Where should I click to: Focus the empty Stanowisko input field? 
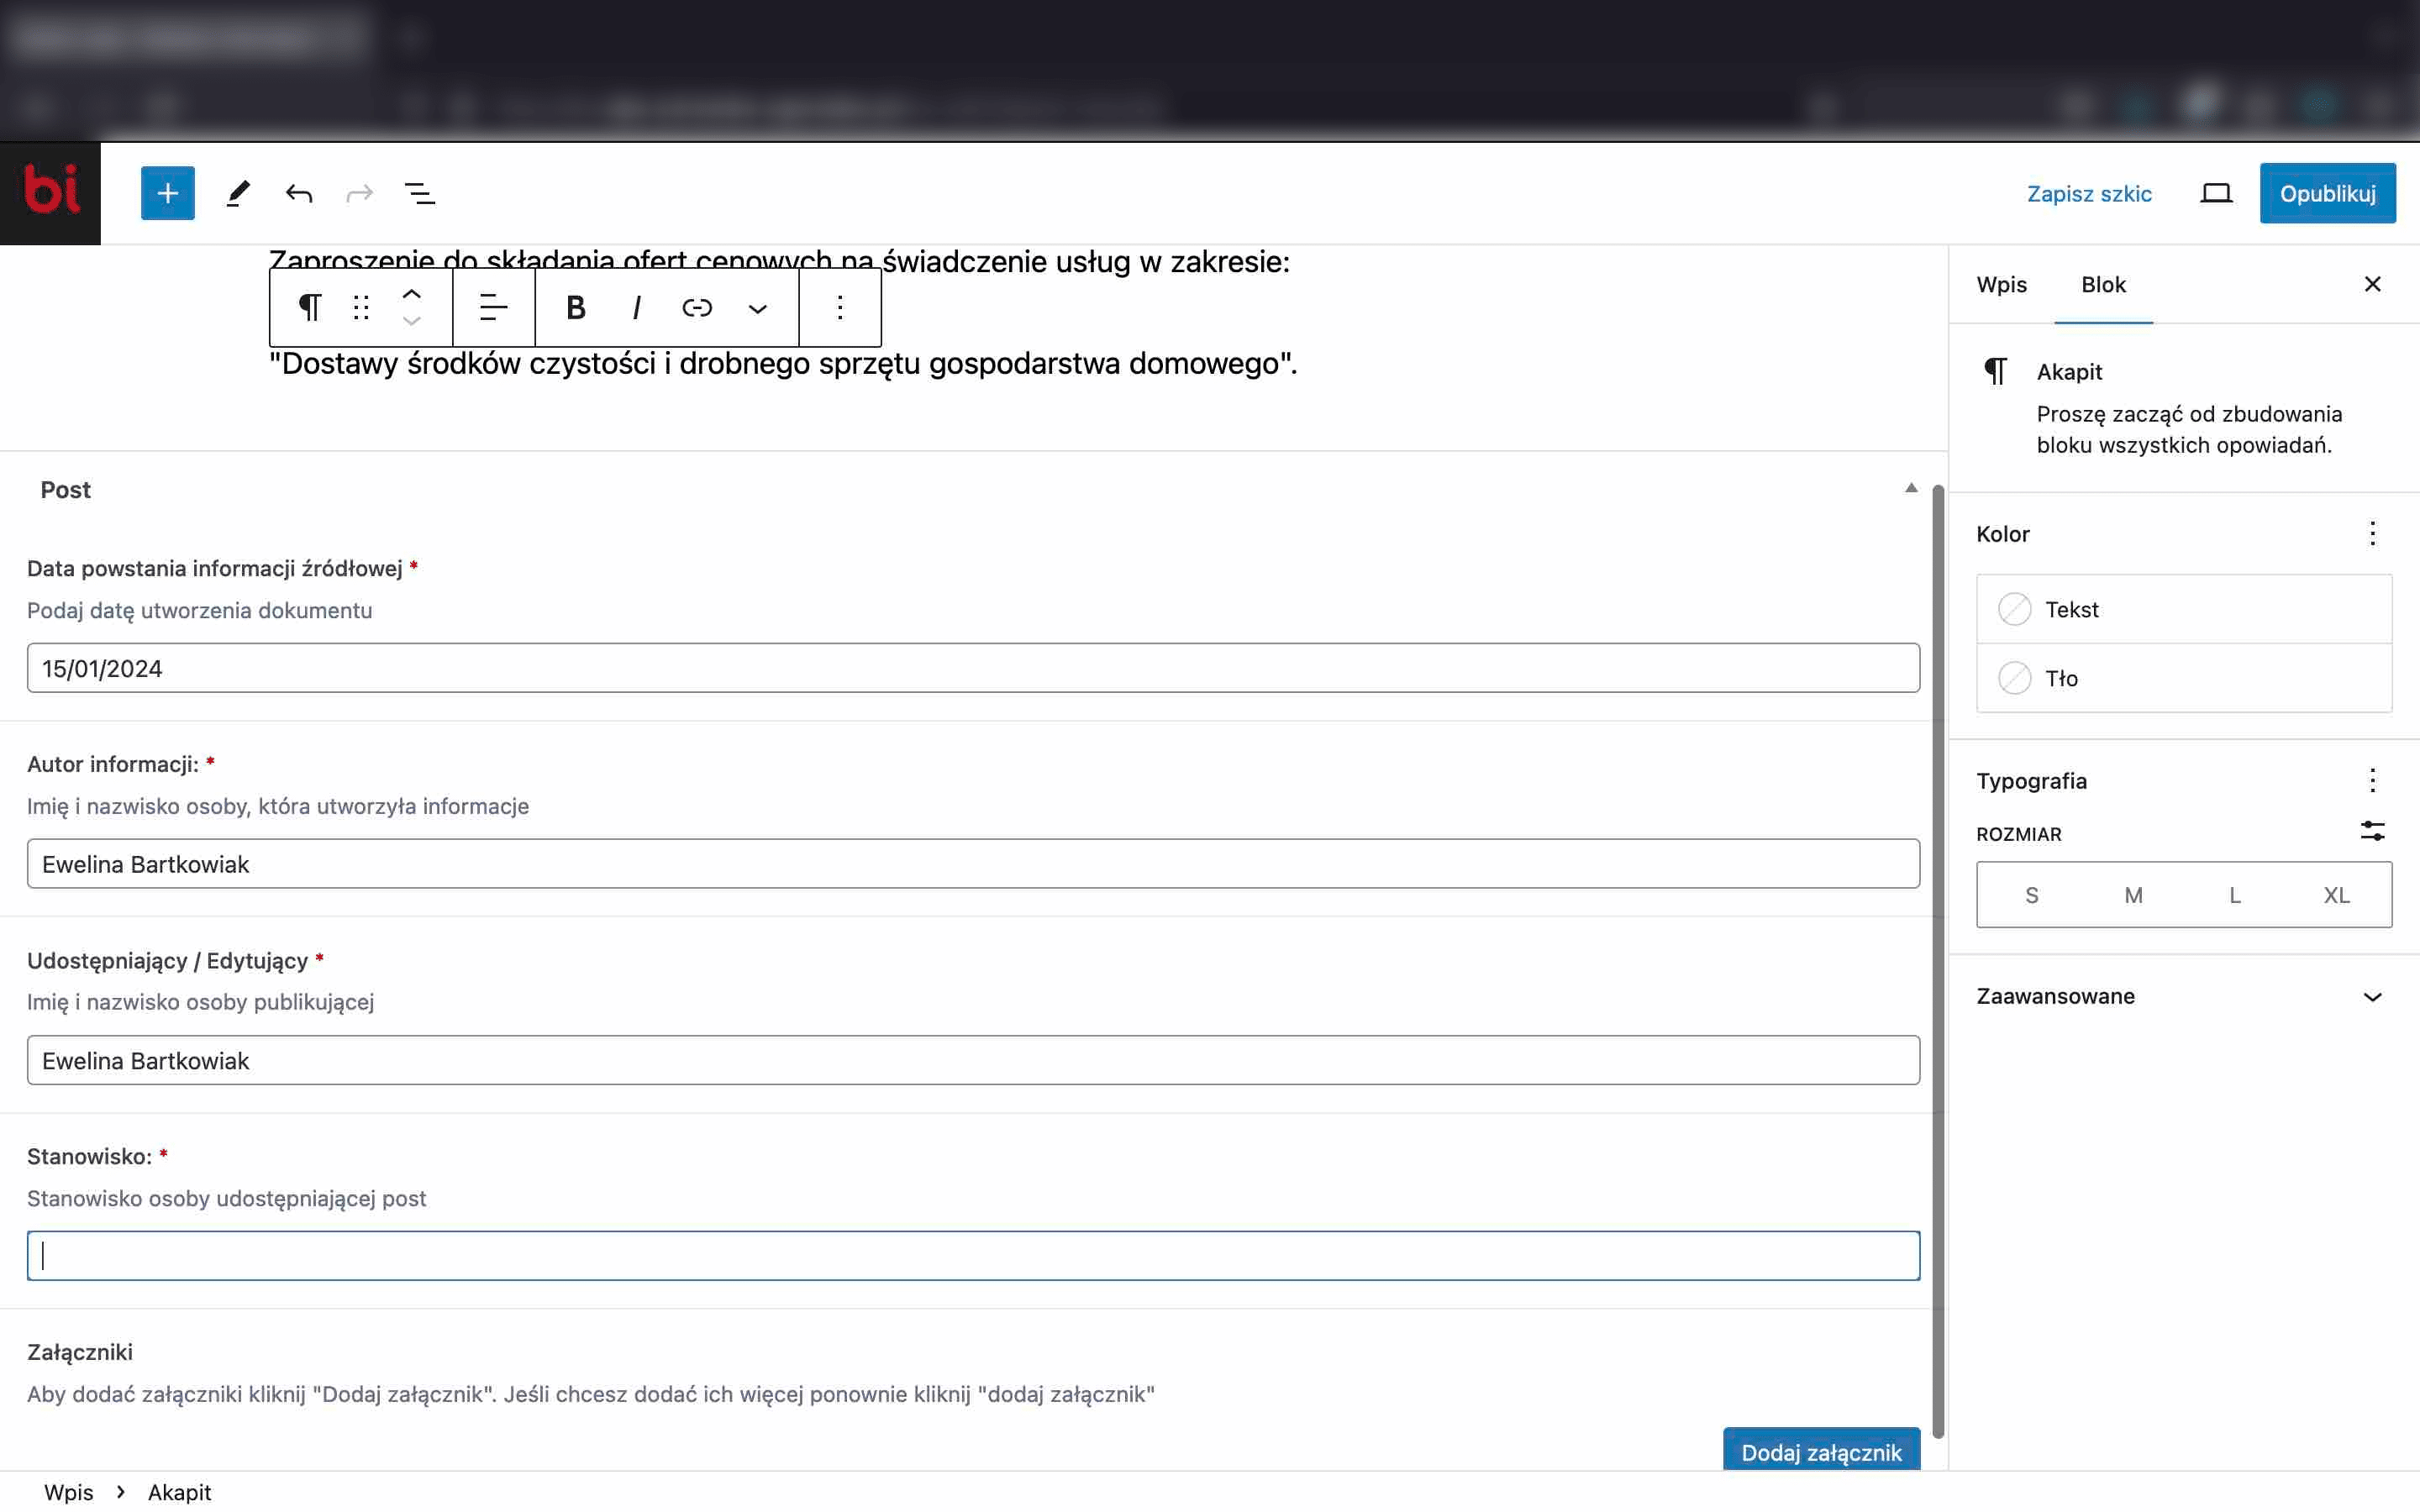coord(973,1256)
